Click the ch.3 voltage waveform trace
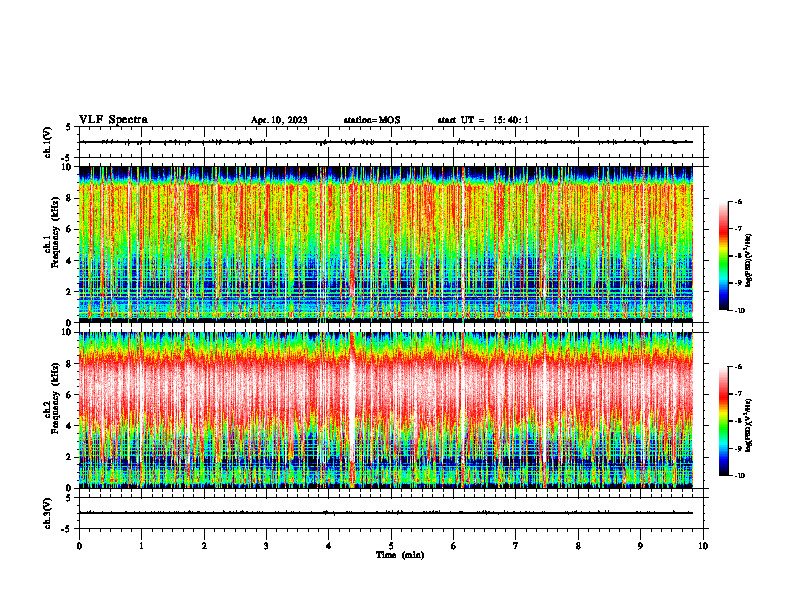The image size is (792, 612). 386,513
